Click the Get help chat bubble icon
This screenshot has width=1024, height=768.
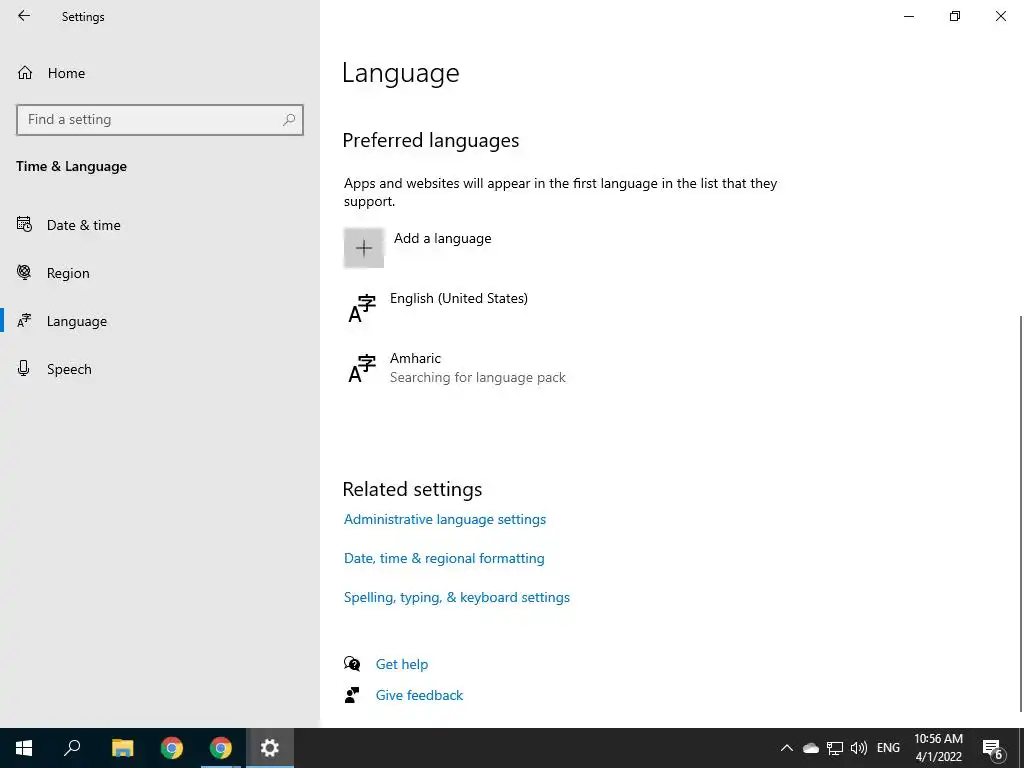[352, 664]
